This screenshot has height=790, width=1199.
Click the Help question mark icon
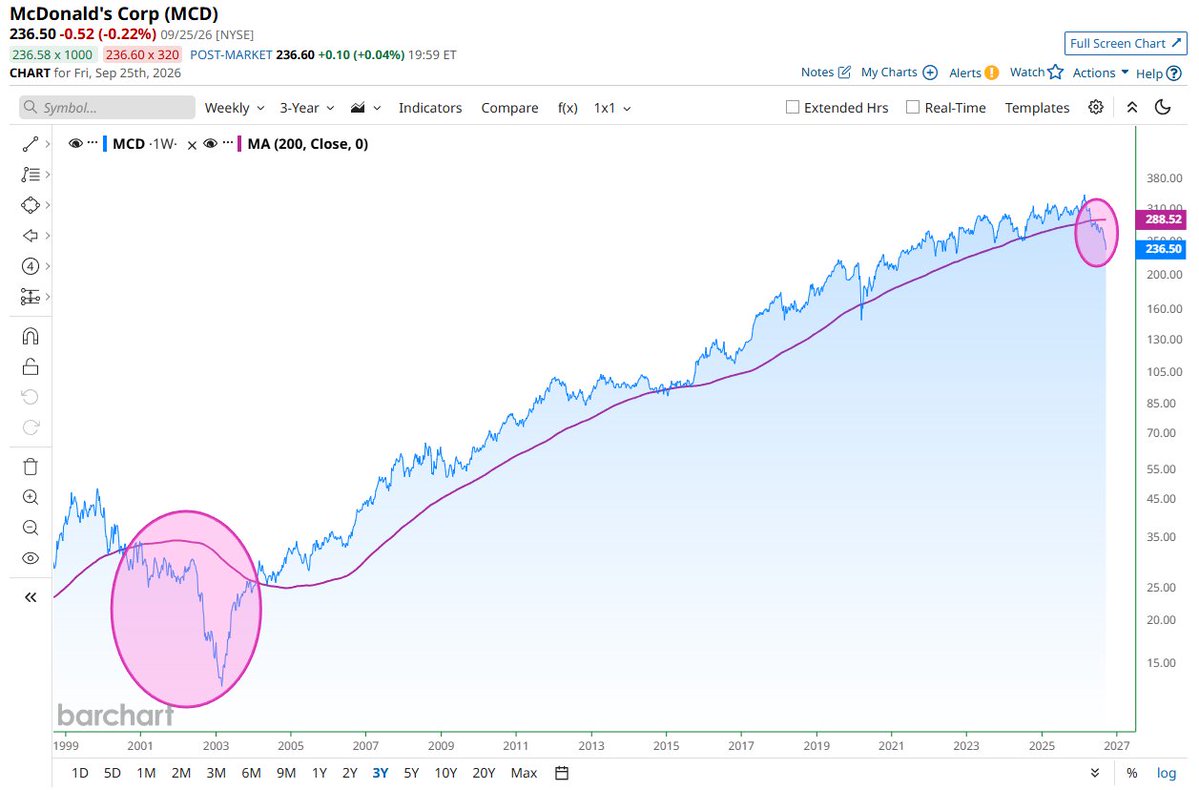(x=1174, y=73)
